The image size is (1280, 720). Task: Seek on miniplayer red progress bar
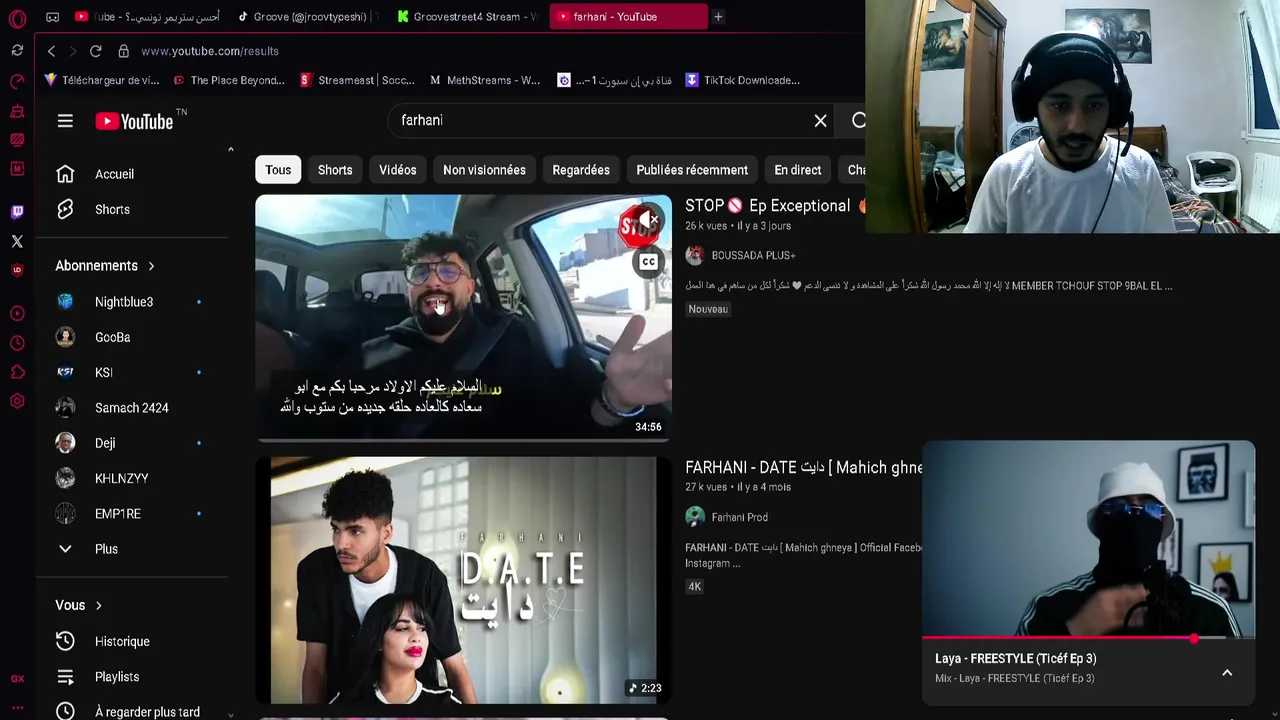point(1088,638)
